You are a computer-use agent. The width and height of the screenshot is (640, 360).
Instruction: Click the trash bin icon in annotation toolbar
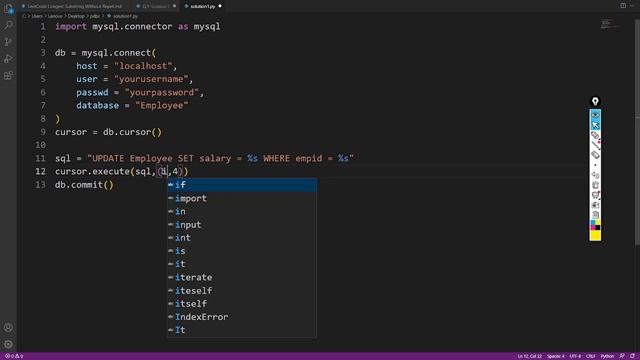click(x=595, y=185)
